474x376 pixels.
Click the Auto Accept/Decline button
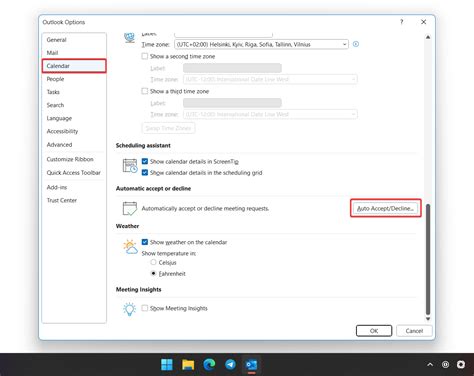(385, 208)
